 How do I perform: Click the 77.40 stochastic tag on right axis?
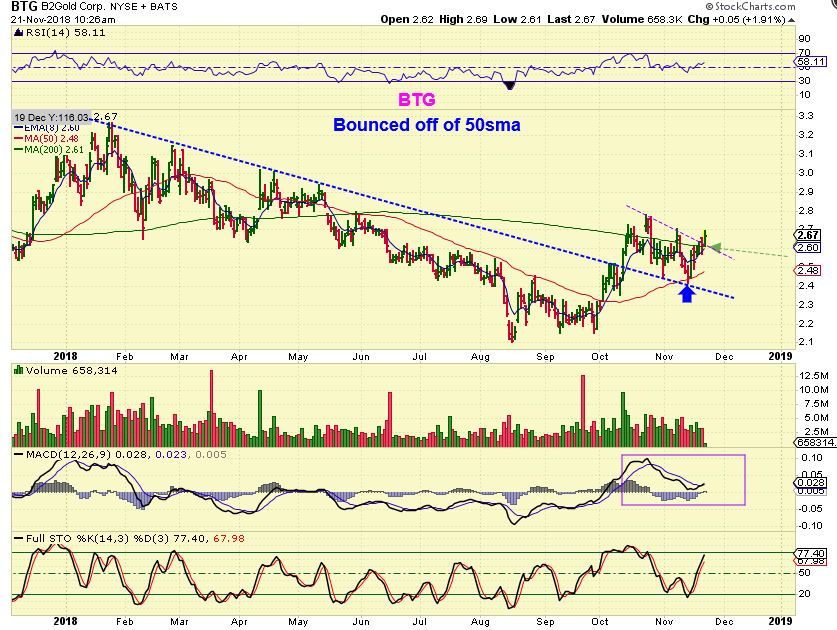pos(811,553)
